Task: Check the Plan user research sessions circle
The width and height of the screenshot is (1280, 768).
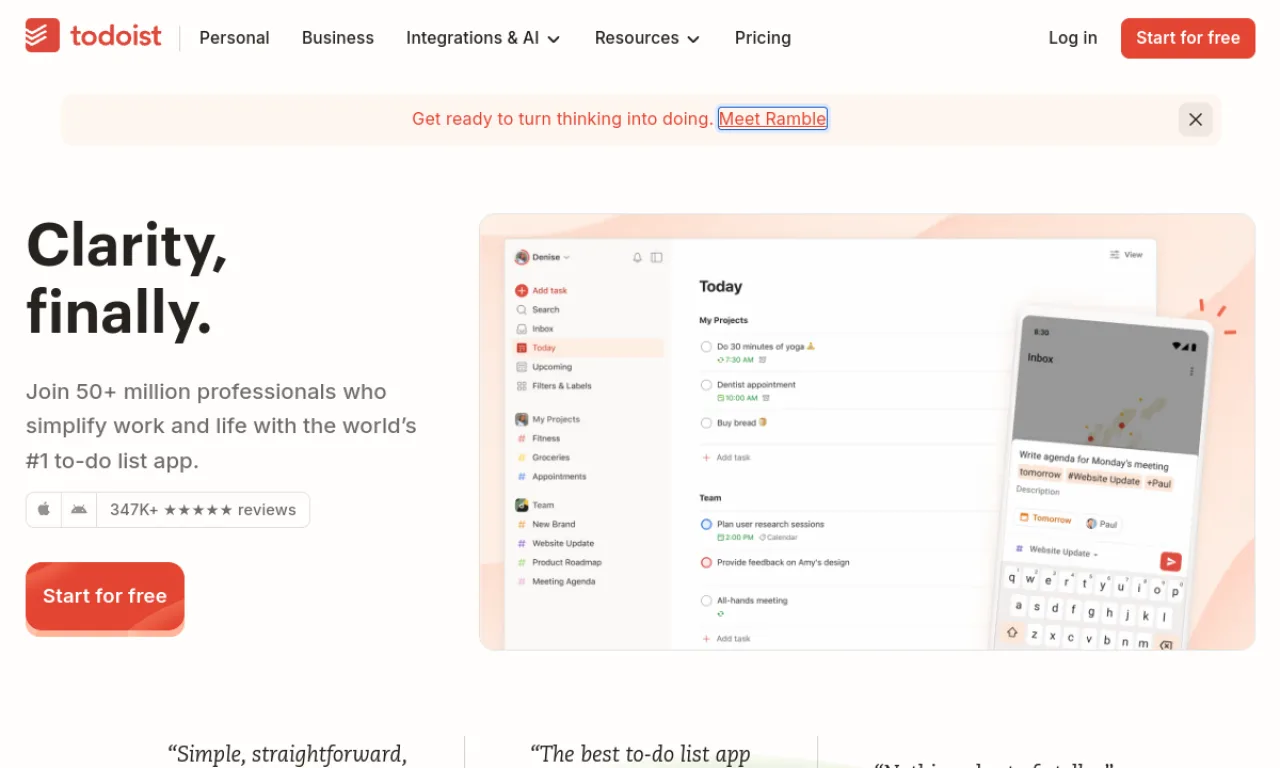Action: point(706,524)
